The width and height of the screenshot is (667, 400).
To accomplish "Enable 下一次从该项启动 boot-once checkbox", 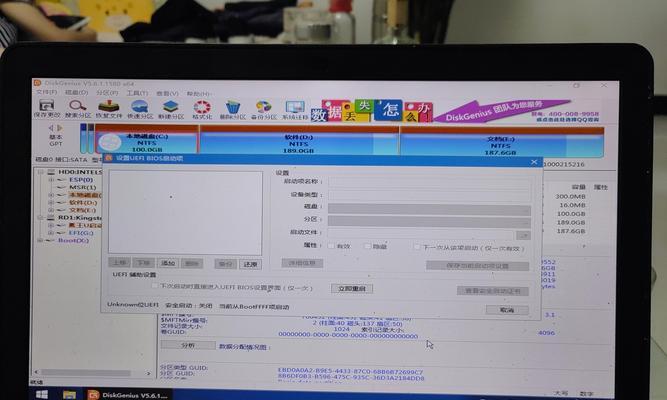I will 416,247.
